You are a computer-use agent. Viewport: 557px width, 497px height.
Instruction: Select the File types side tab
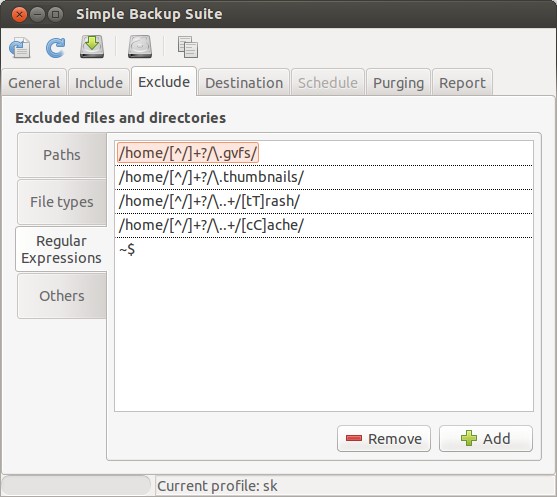click(x=62, y=202)
